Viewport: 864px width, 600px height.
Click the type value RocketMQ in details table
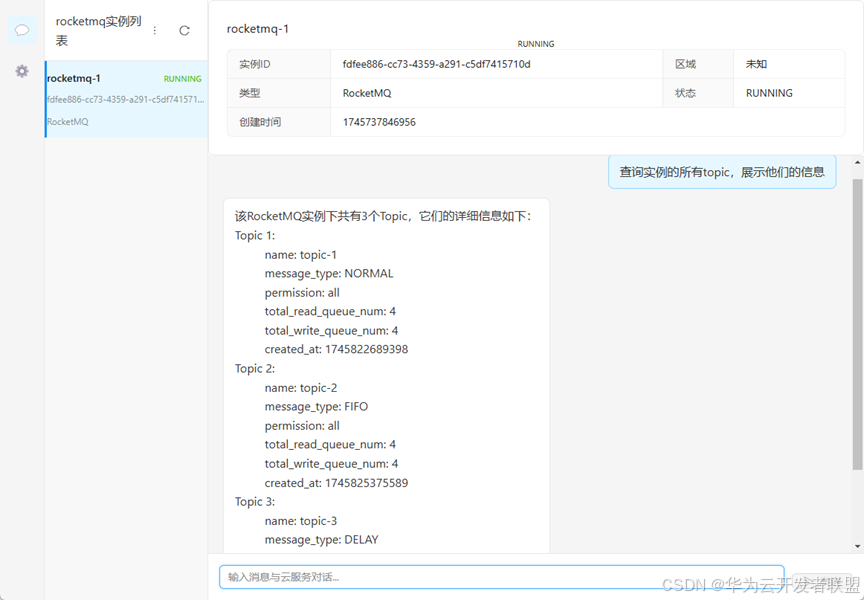coord(367,93)
